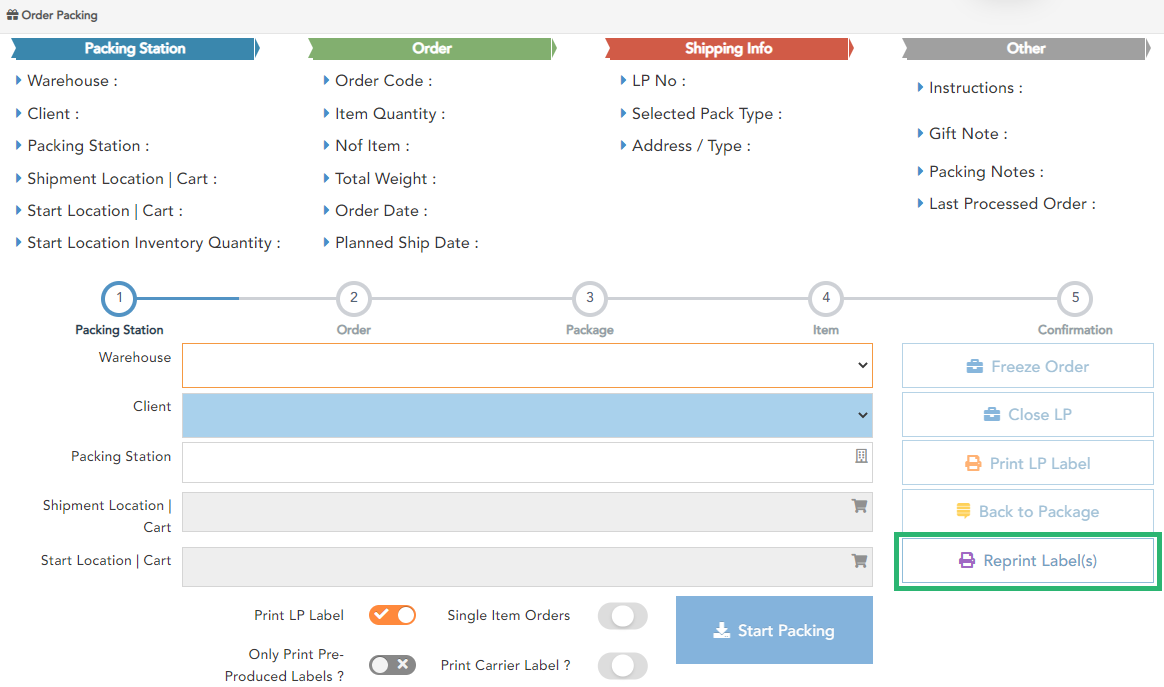Image resolution: width=1164 pixels, height=687 pixels.
Task: Toggle Only Print Pre-Produced Labels switch
Action: [x=392, y=665]
